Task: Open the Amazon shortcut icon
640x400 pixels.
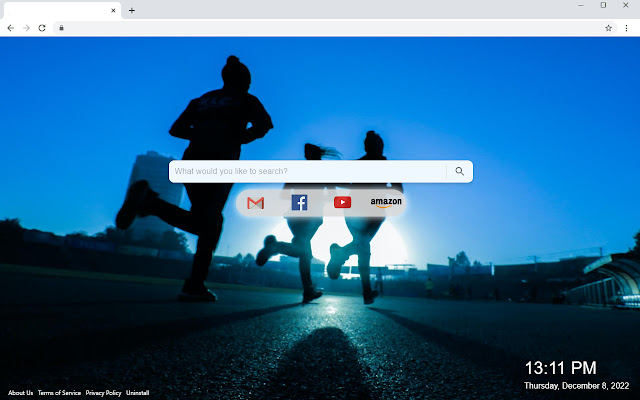Action: coord(386,202)
